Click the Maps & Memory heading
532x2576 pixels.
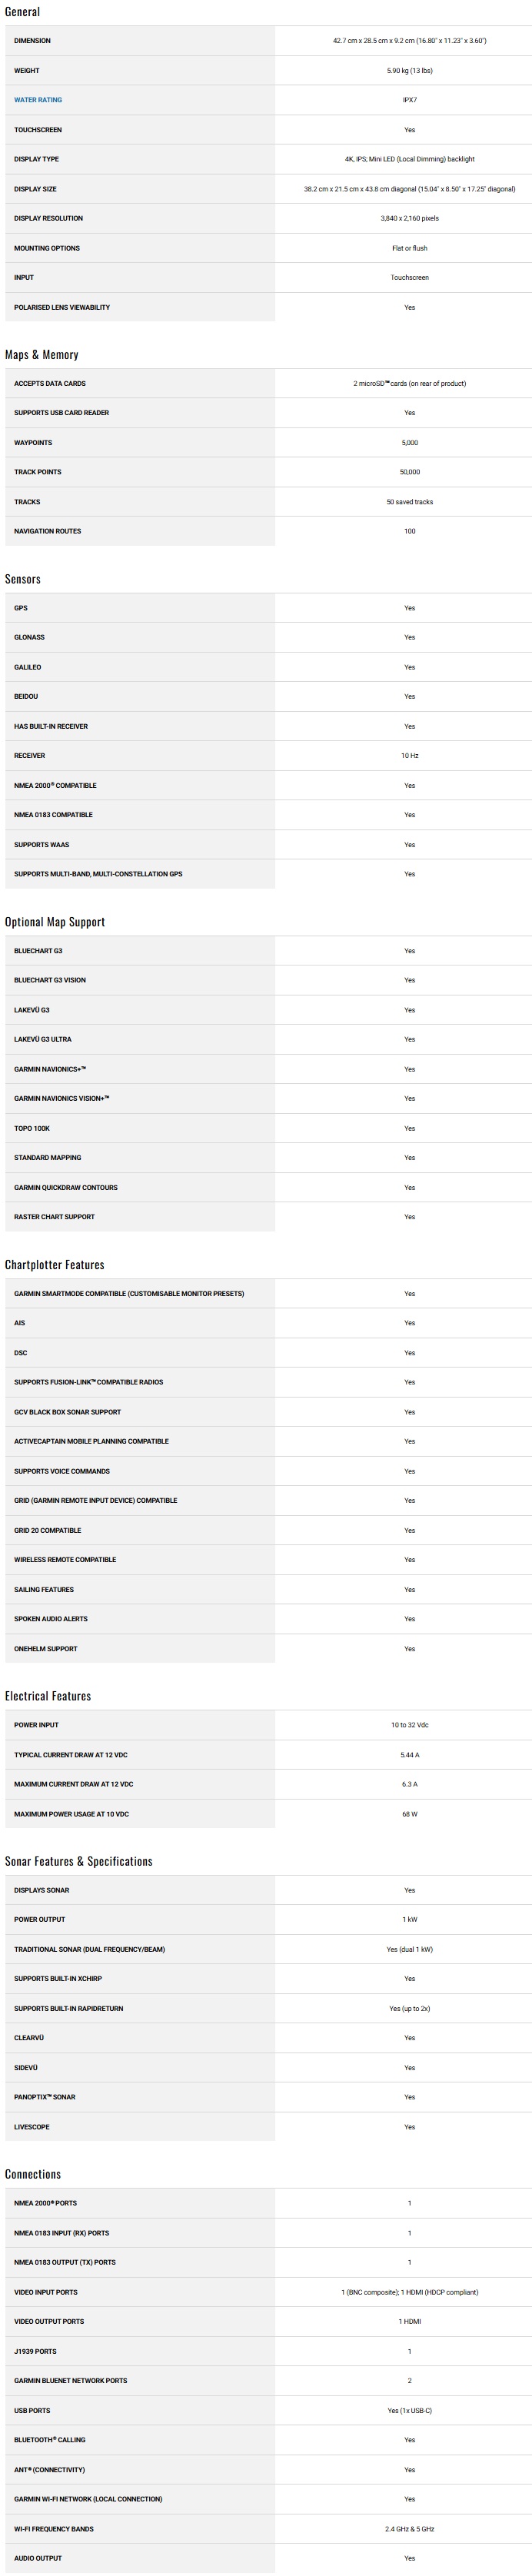point(41,355)
